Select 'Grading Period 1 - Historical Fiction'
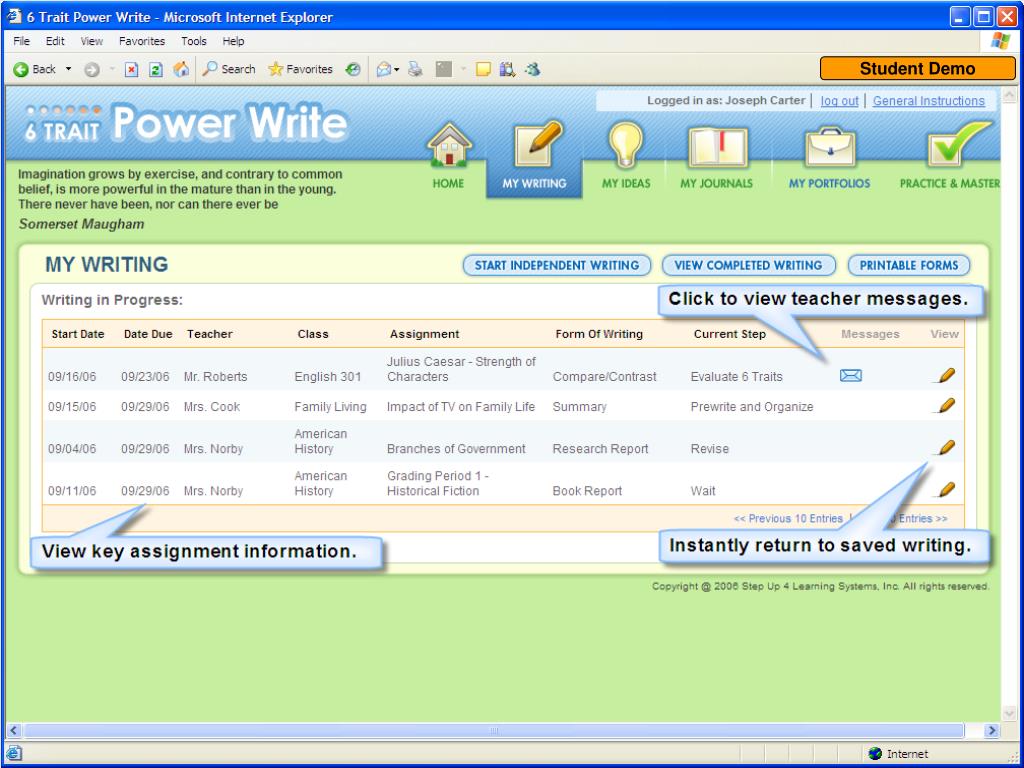 tap(438, 483)
